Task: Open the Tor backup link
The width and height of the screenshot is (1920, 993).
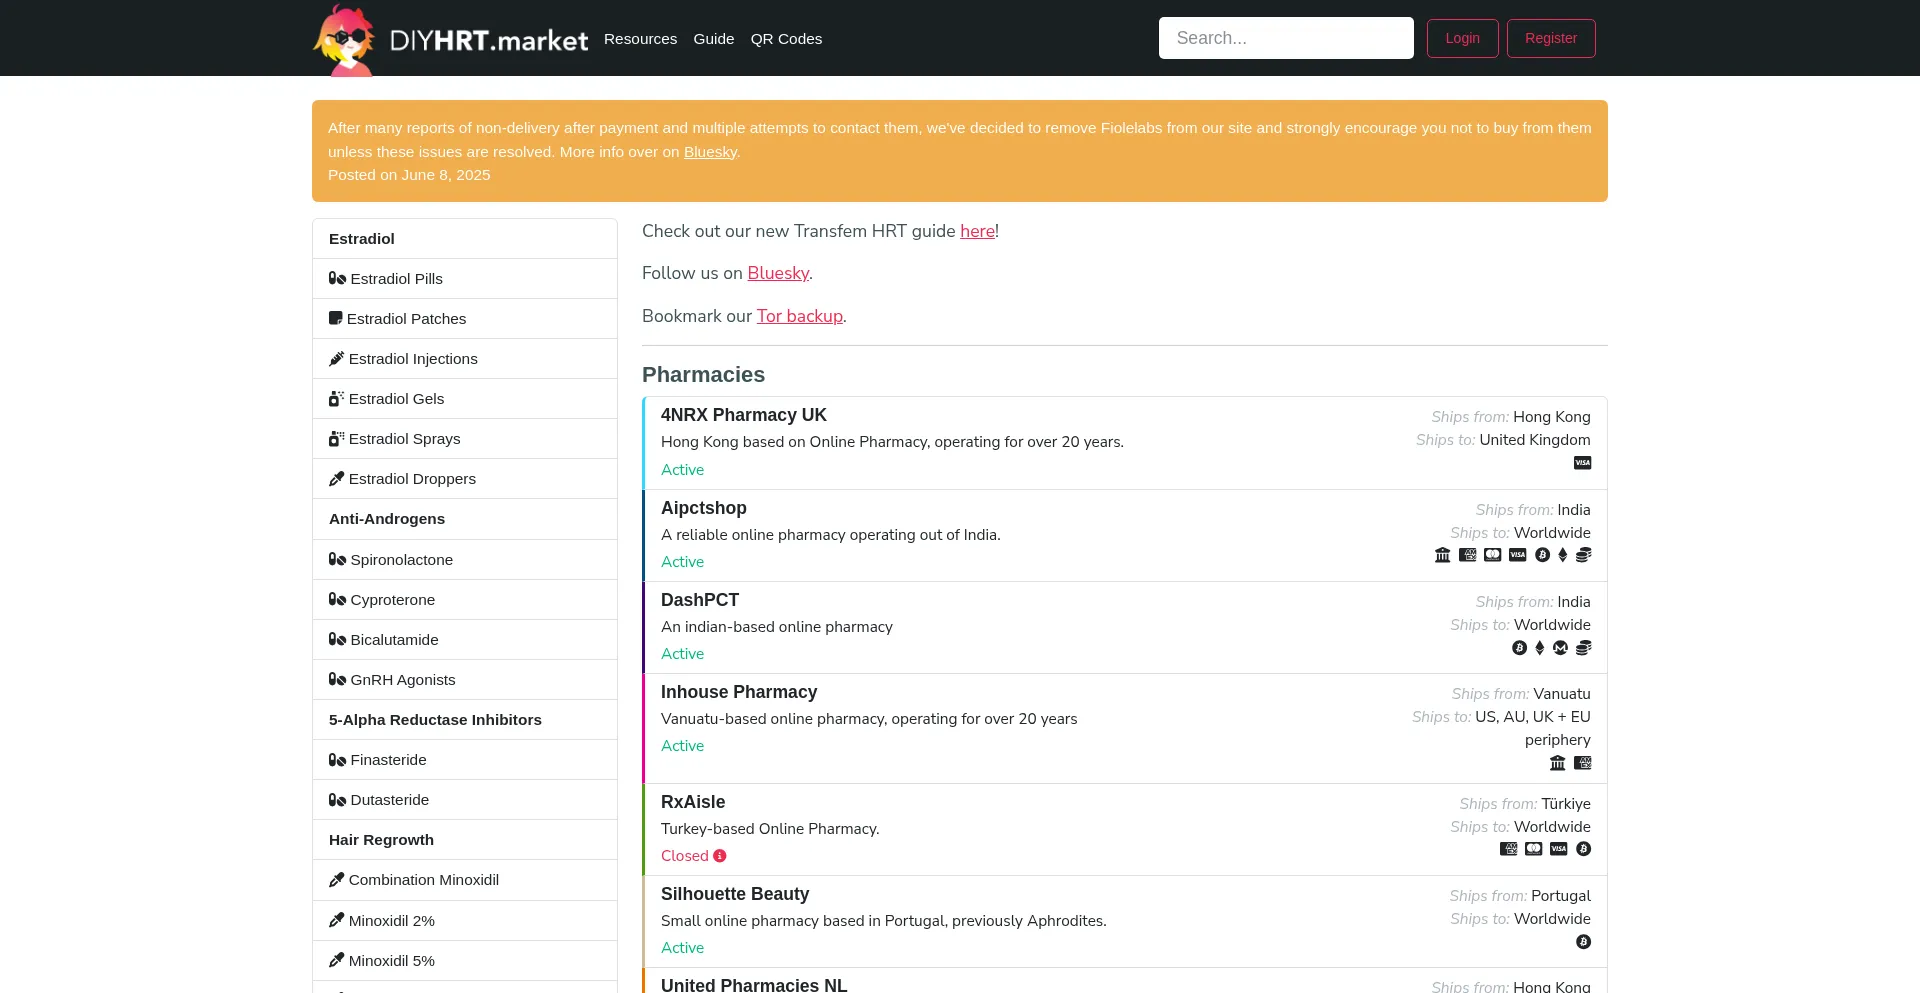Action: [x=799, y=316]
